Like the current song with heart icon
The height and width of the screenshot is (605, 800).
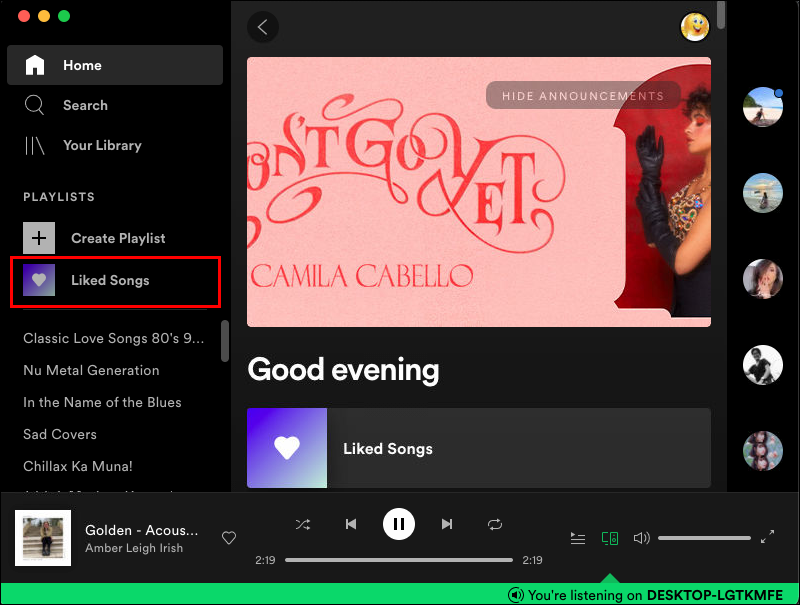(x=229, y=538)
